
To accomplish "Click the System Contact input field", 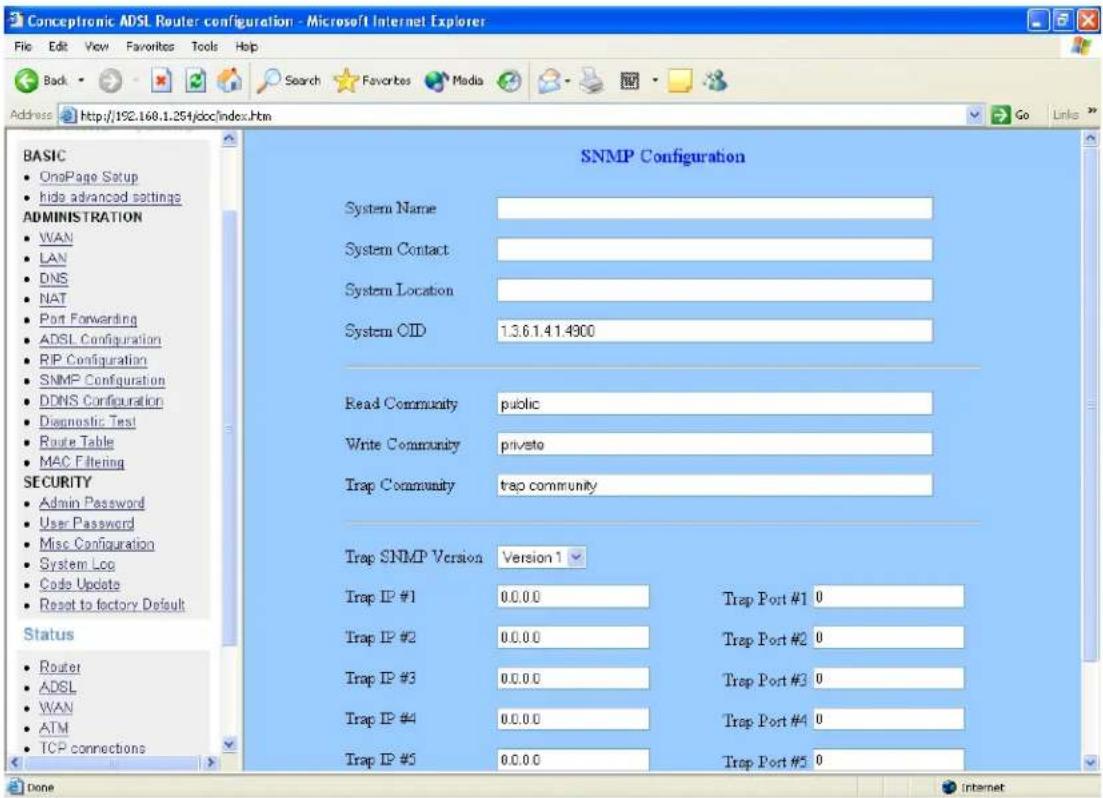I will tap(715, 249).
